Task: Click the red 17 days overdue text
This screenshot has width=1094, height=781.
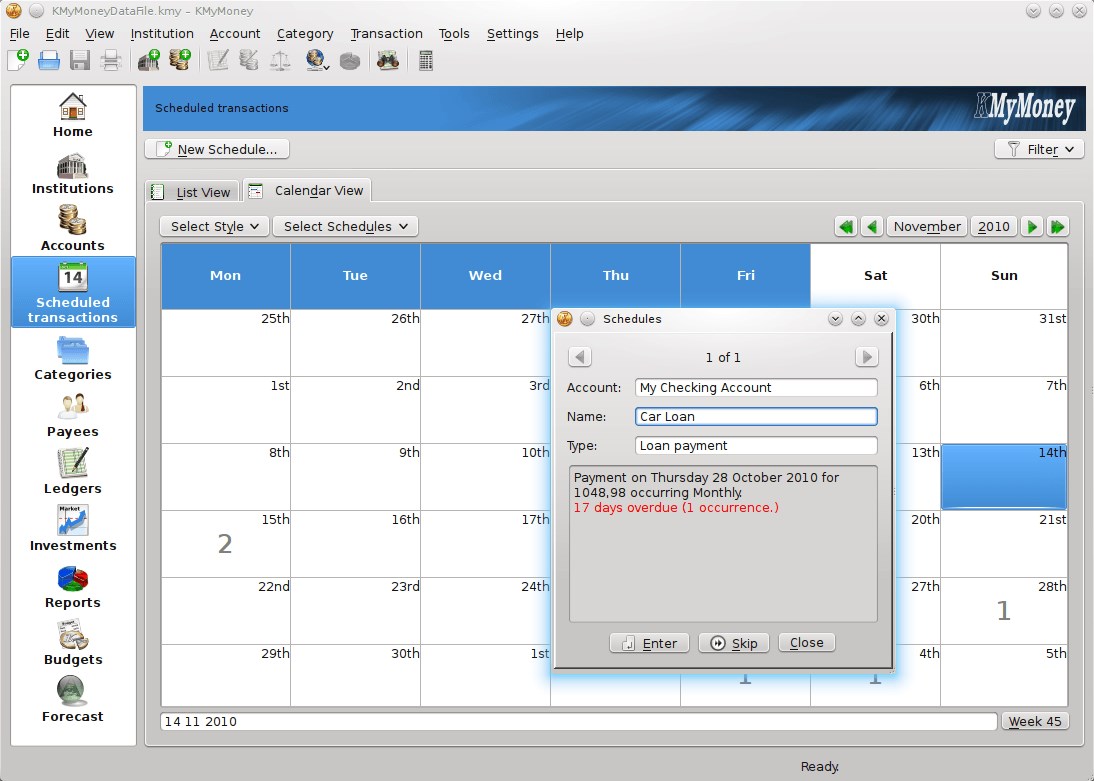Action: [676, 507]
